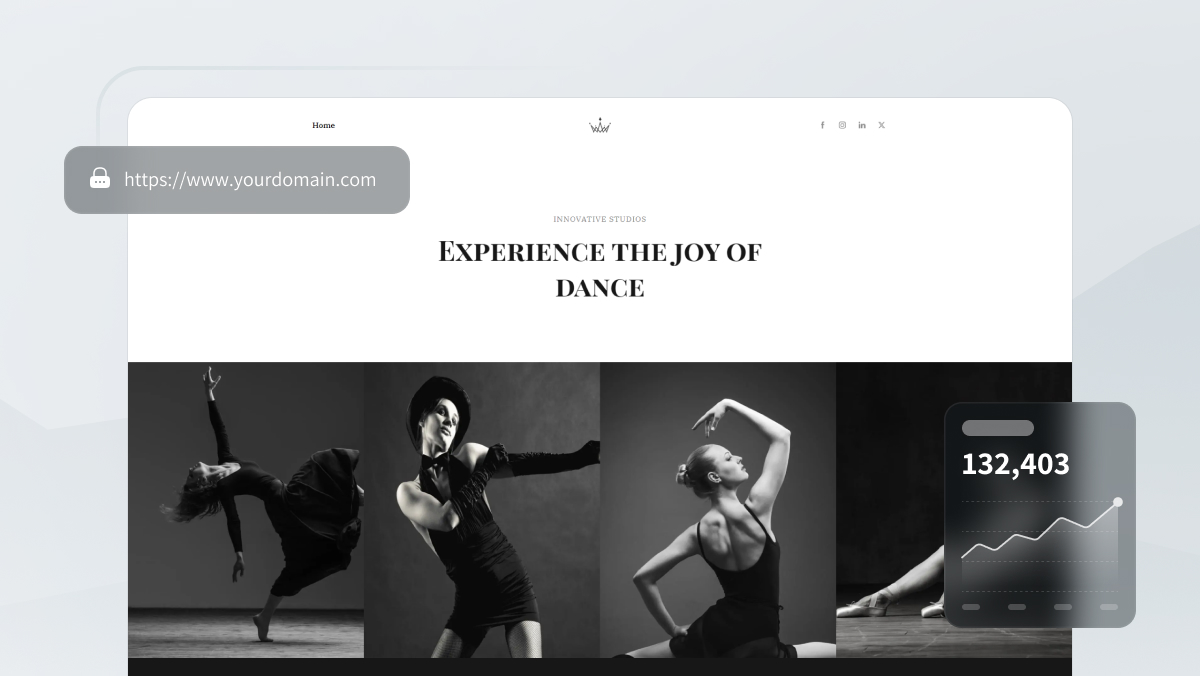This screenshot has width=1200, height=676.
Task: Click the first axis tick under the chart
Action: click(971, 607)
